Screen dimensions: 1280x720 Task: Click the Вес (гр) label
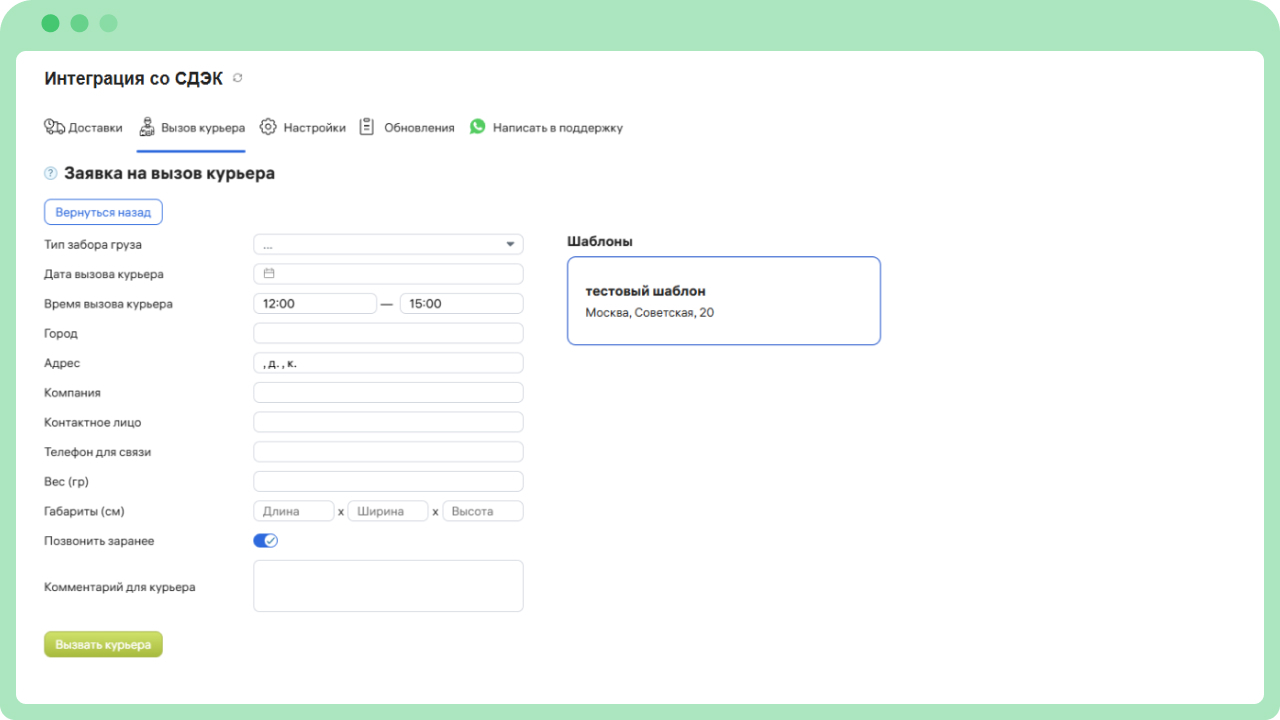(x=66, y=481)
